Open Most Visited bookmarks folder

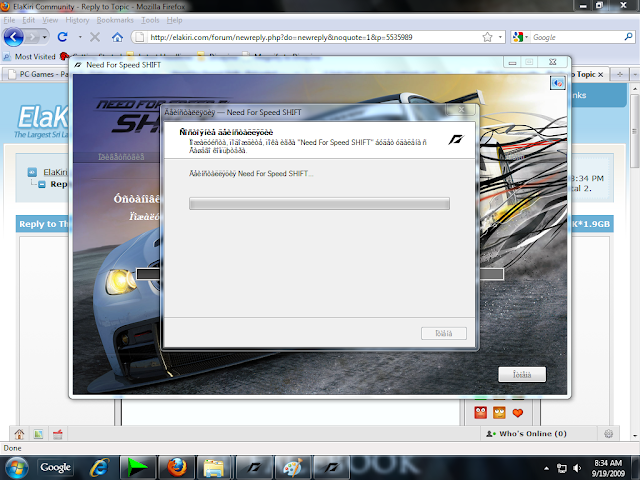pos(29,56)
